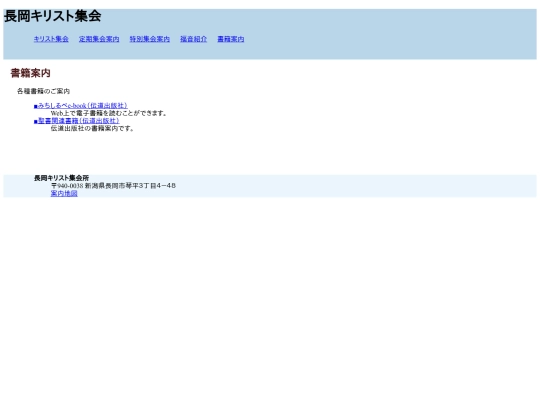
Task: Open みちしるべe-book (伝道出版社) link
Action: coord(81,106)
